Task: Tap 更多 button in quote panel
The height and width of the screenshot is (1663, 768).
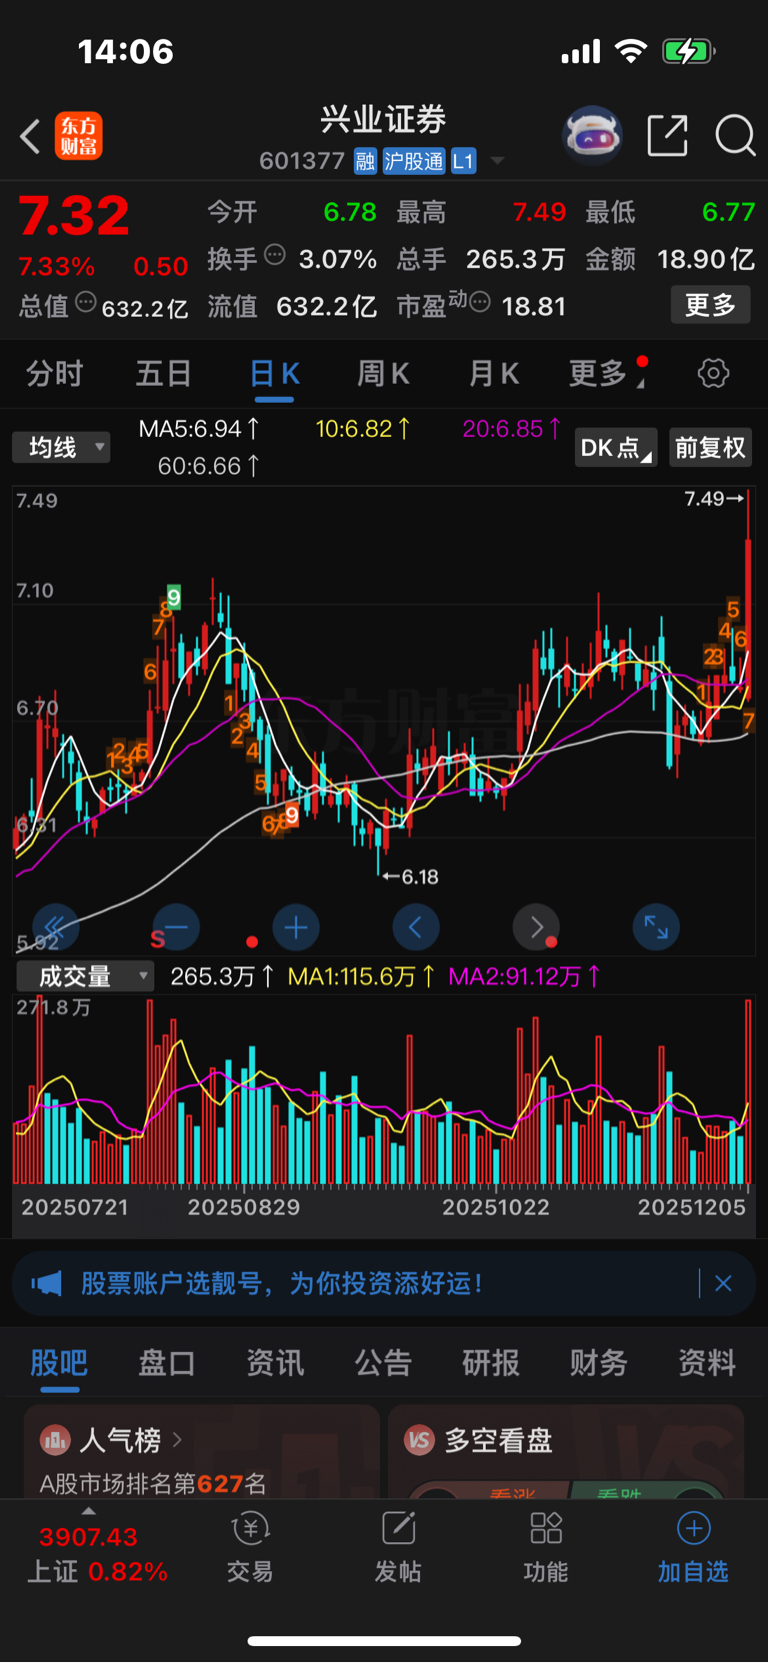Action: click(x=710, y=304)
